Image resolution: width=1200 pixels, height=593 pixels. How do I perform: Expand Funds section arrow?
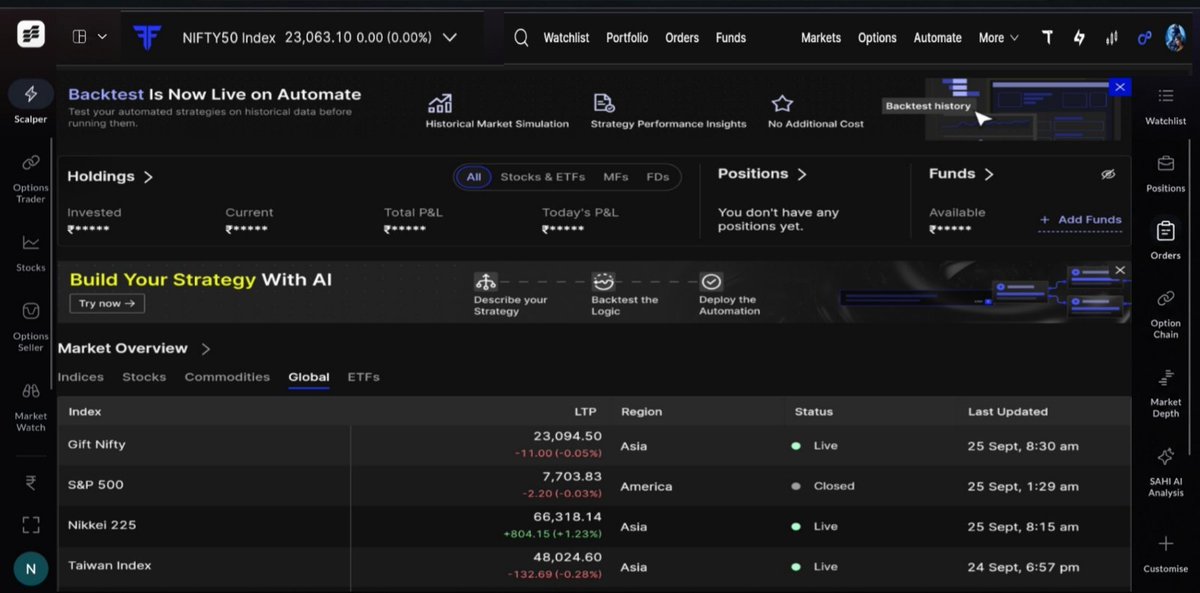coord(989,174)
